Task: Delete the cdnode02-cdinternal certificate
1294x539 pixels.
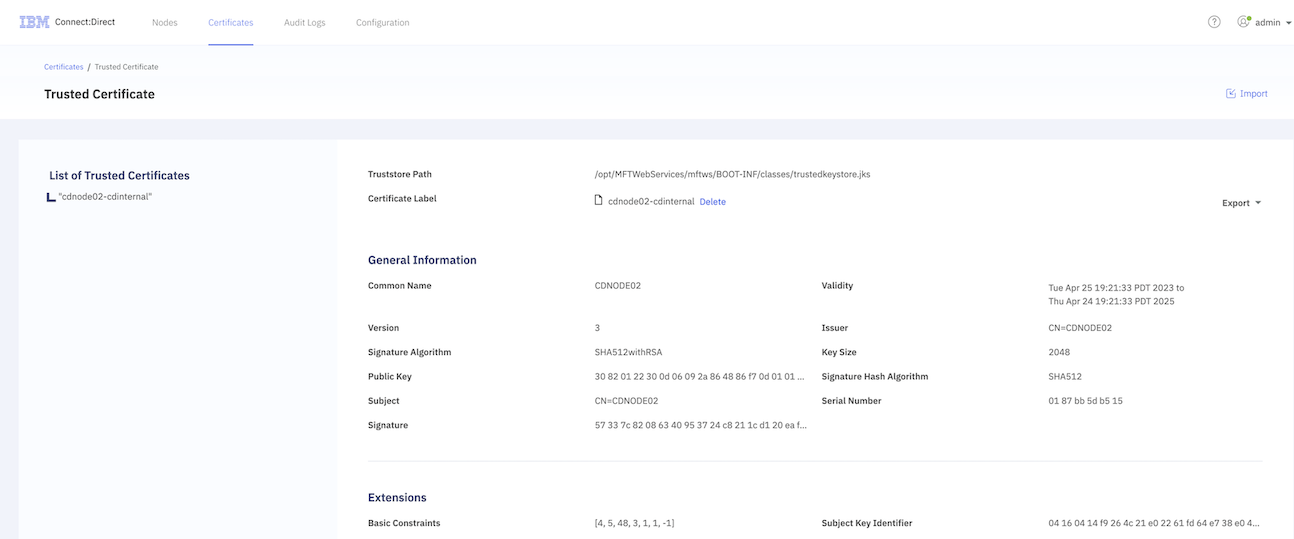Action: coord(712,202)
